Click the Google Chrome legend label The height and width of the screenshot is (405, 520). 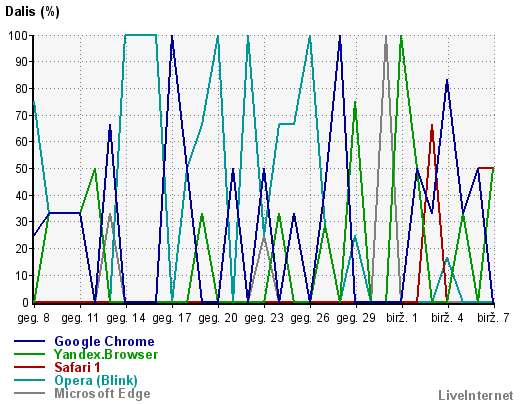click(x=104, y=342)
